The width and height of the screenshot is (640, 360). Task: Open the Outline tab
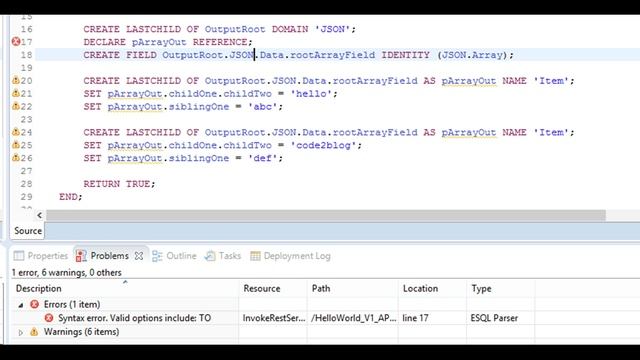click(174, 256)
